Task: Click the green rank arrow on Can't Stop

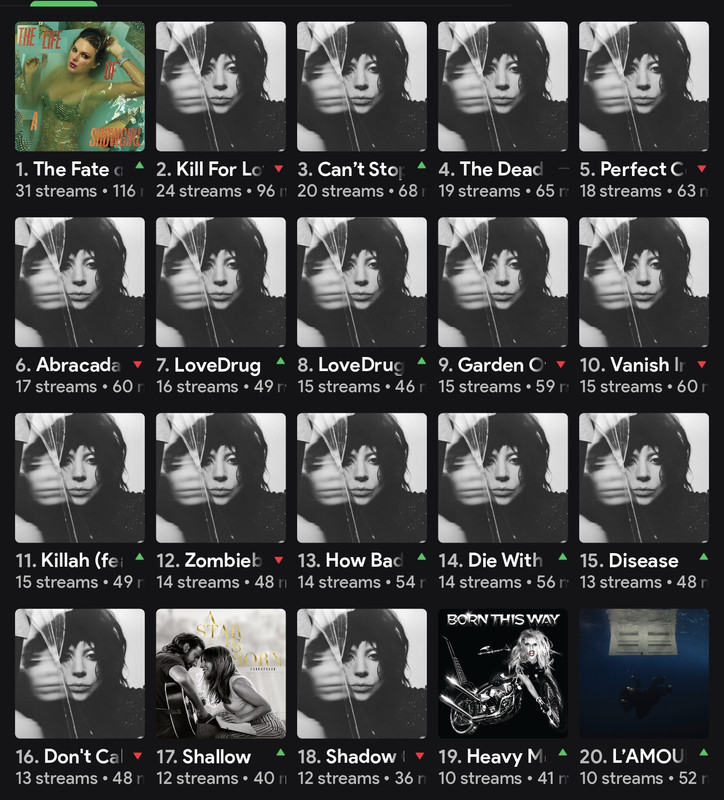Action: pos(421,165)
